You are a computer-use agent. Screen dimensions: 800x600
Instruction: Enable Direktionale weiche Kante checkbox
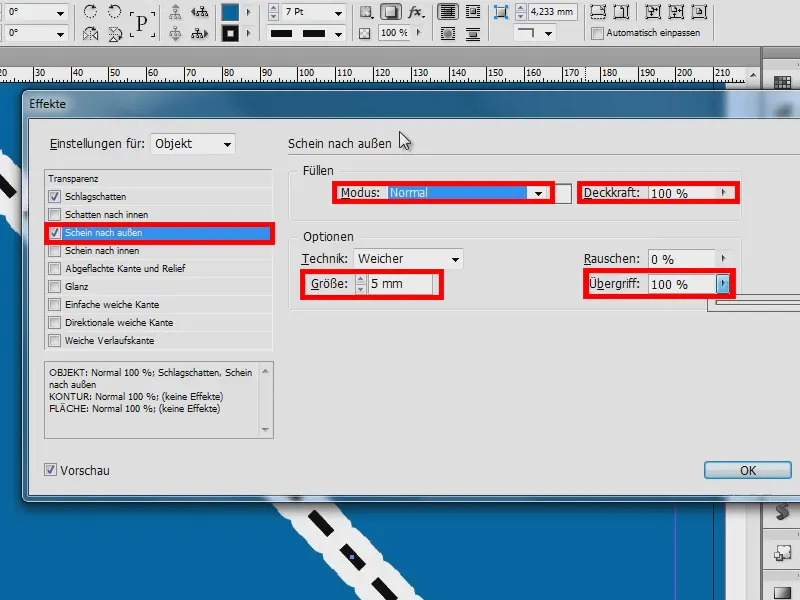tap(55, 322)
